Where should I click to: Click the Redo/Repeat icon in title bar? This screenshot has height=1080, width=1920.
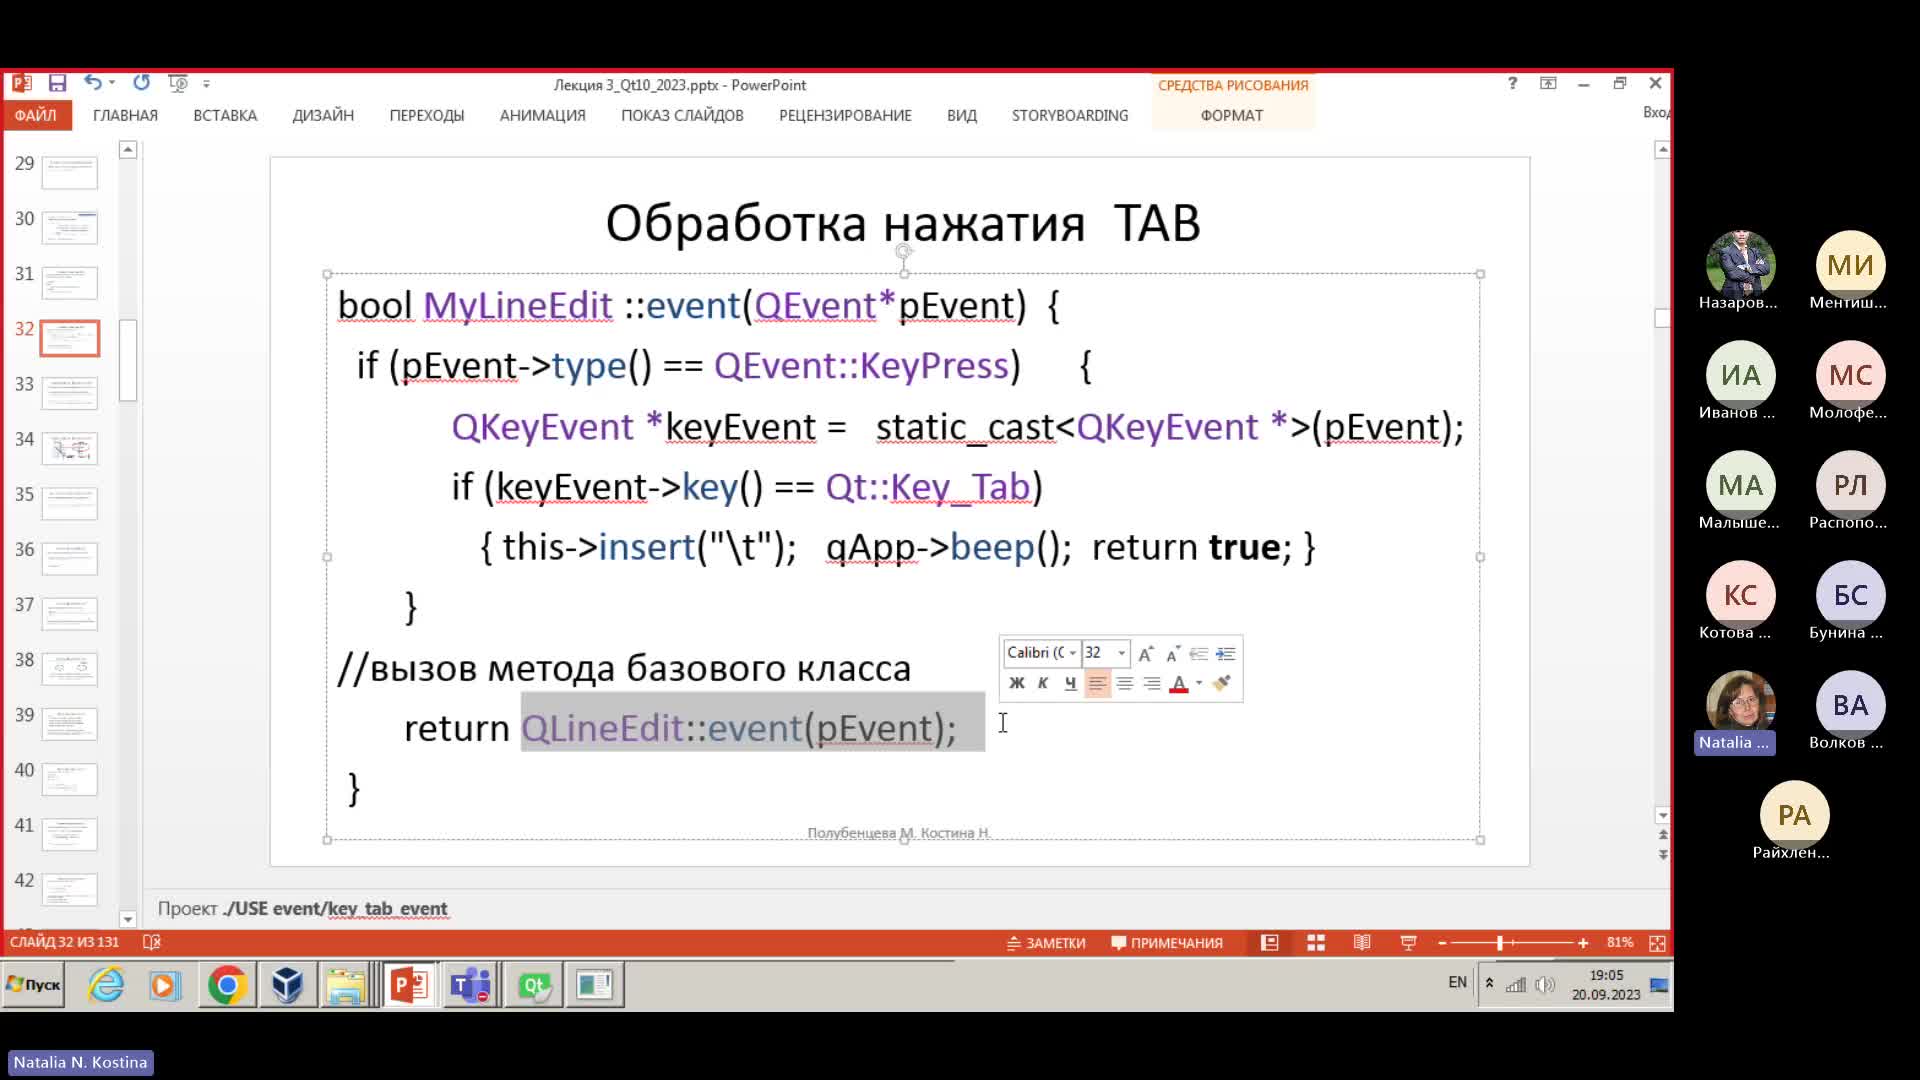pos(141,83)
